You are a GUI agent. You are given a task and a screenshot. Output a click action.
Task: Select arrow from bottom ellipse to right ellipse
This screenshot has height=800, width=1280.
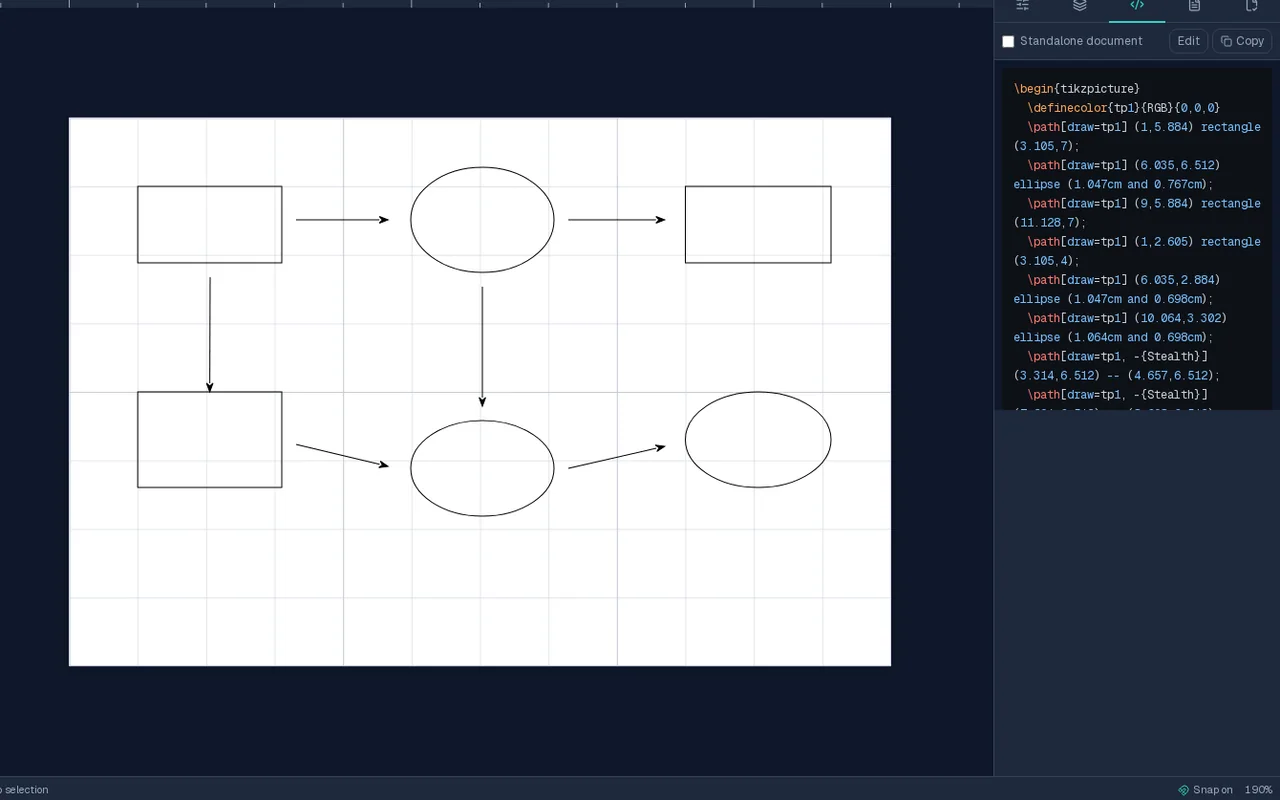(616, 457)
